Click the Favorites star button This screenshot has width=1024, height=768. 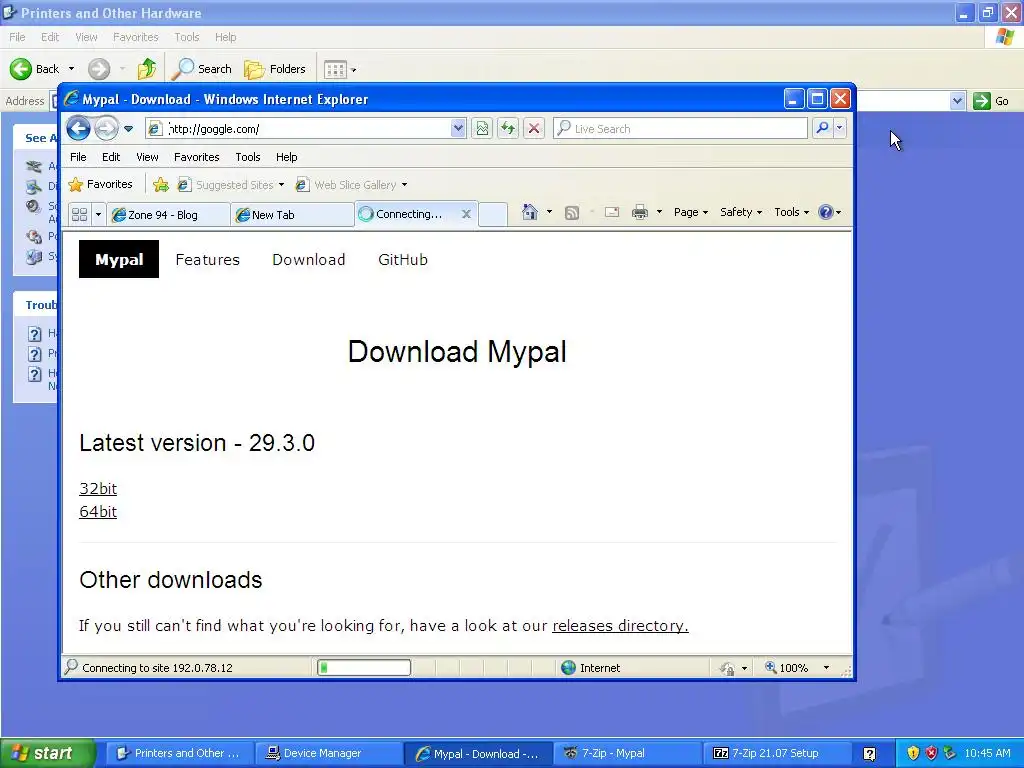click(x=101, y=185)
